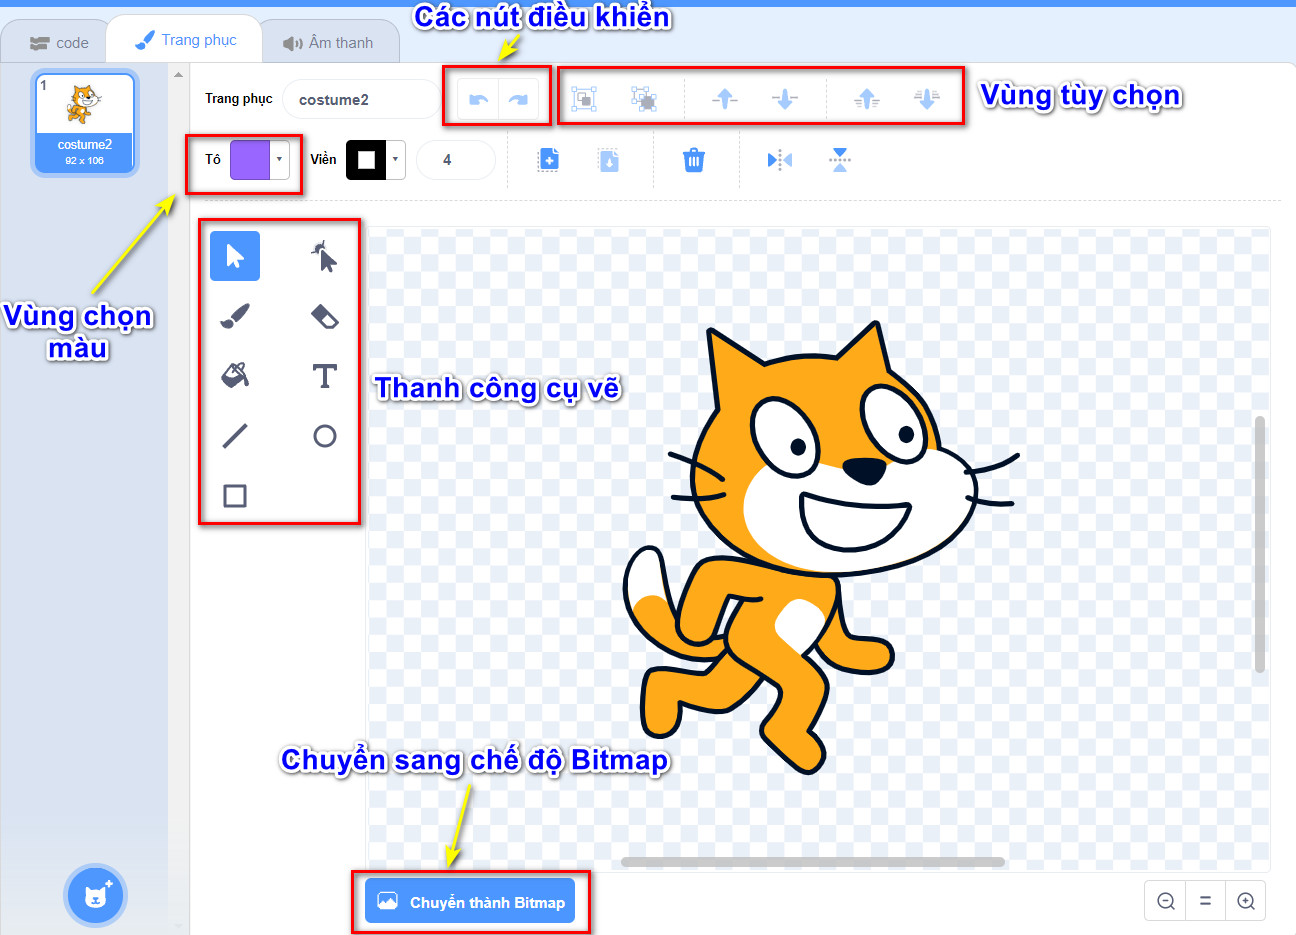Image resolution: width=1296 pixels, height=935 pixels.
Task: Select the Brush tool
Action: click(x=235, y=316)
